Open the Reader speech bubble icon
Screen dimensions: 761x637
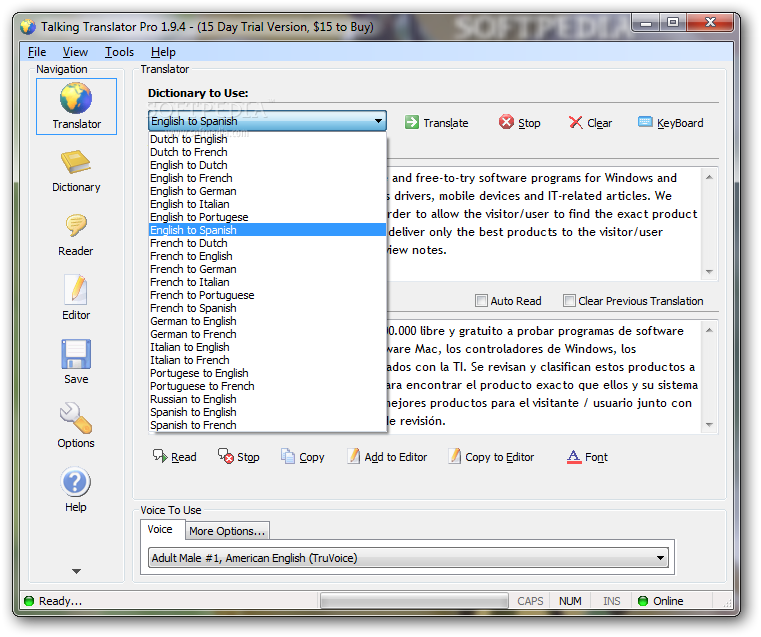point(76,226)
